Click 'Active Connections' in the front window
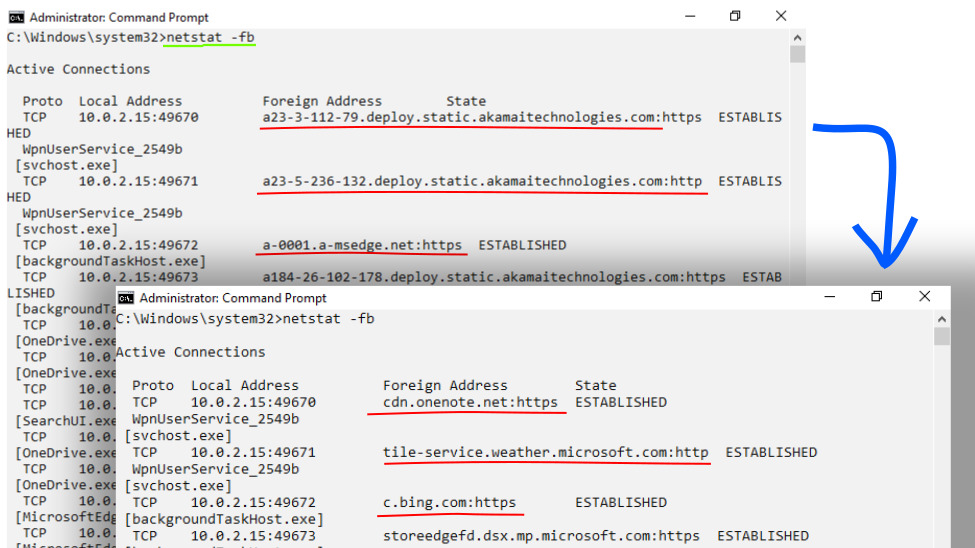Screen dimensions: 975x548 tap(191, 352)
